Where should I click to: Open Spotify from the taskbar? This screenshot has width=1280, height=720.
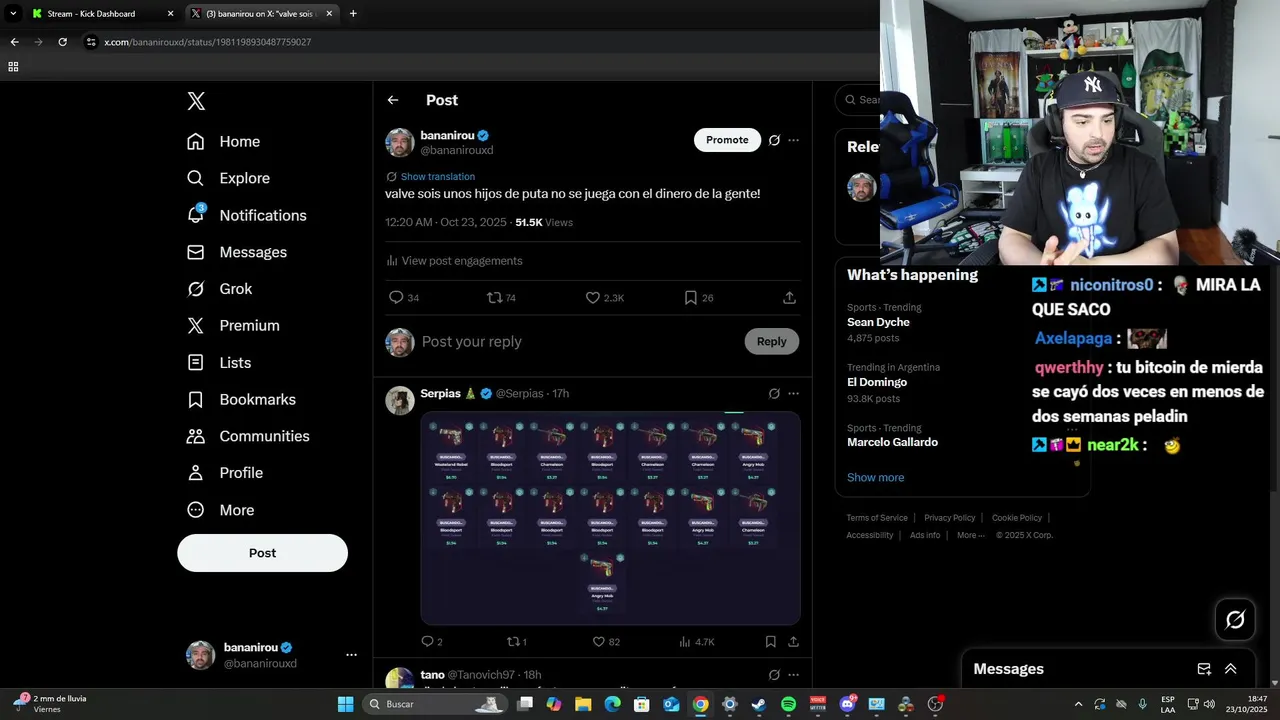(788, 704)
